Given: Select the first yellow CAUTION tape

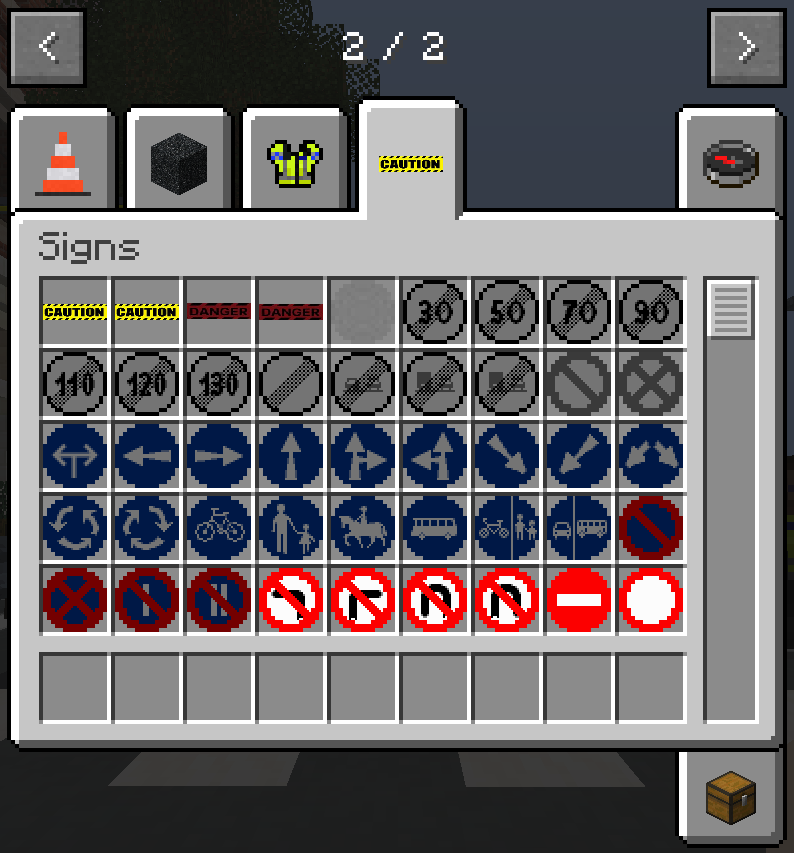Looking at the screenshot, I should 75,312.
